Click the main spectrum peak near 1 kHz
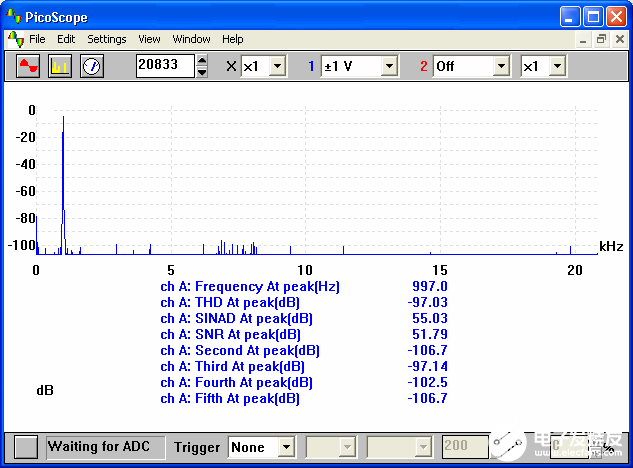This screenshot has width=633, height=468. click(x=63, y=185)
